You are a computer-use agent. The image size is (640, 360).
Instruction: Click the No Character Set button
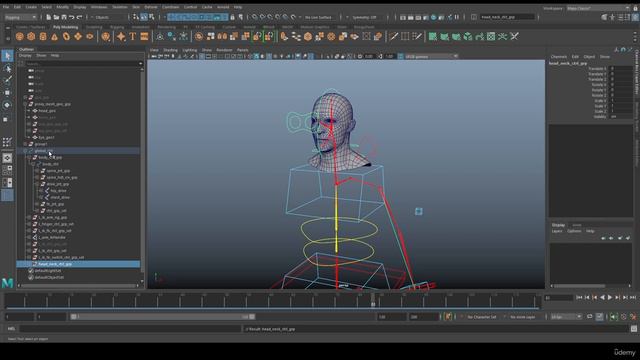(x=482, y=317)
